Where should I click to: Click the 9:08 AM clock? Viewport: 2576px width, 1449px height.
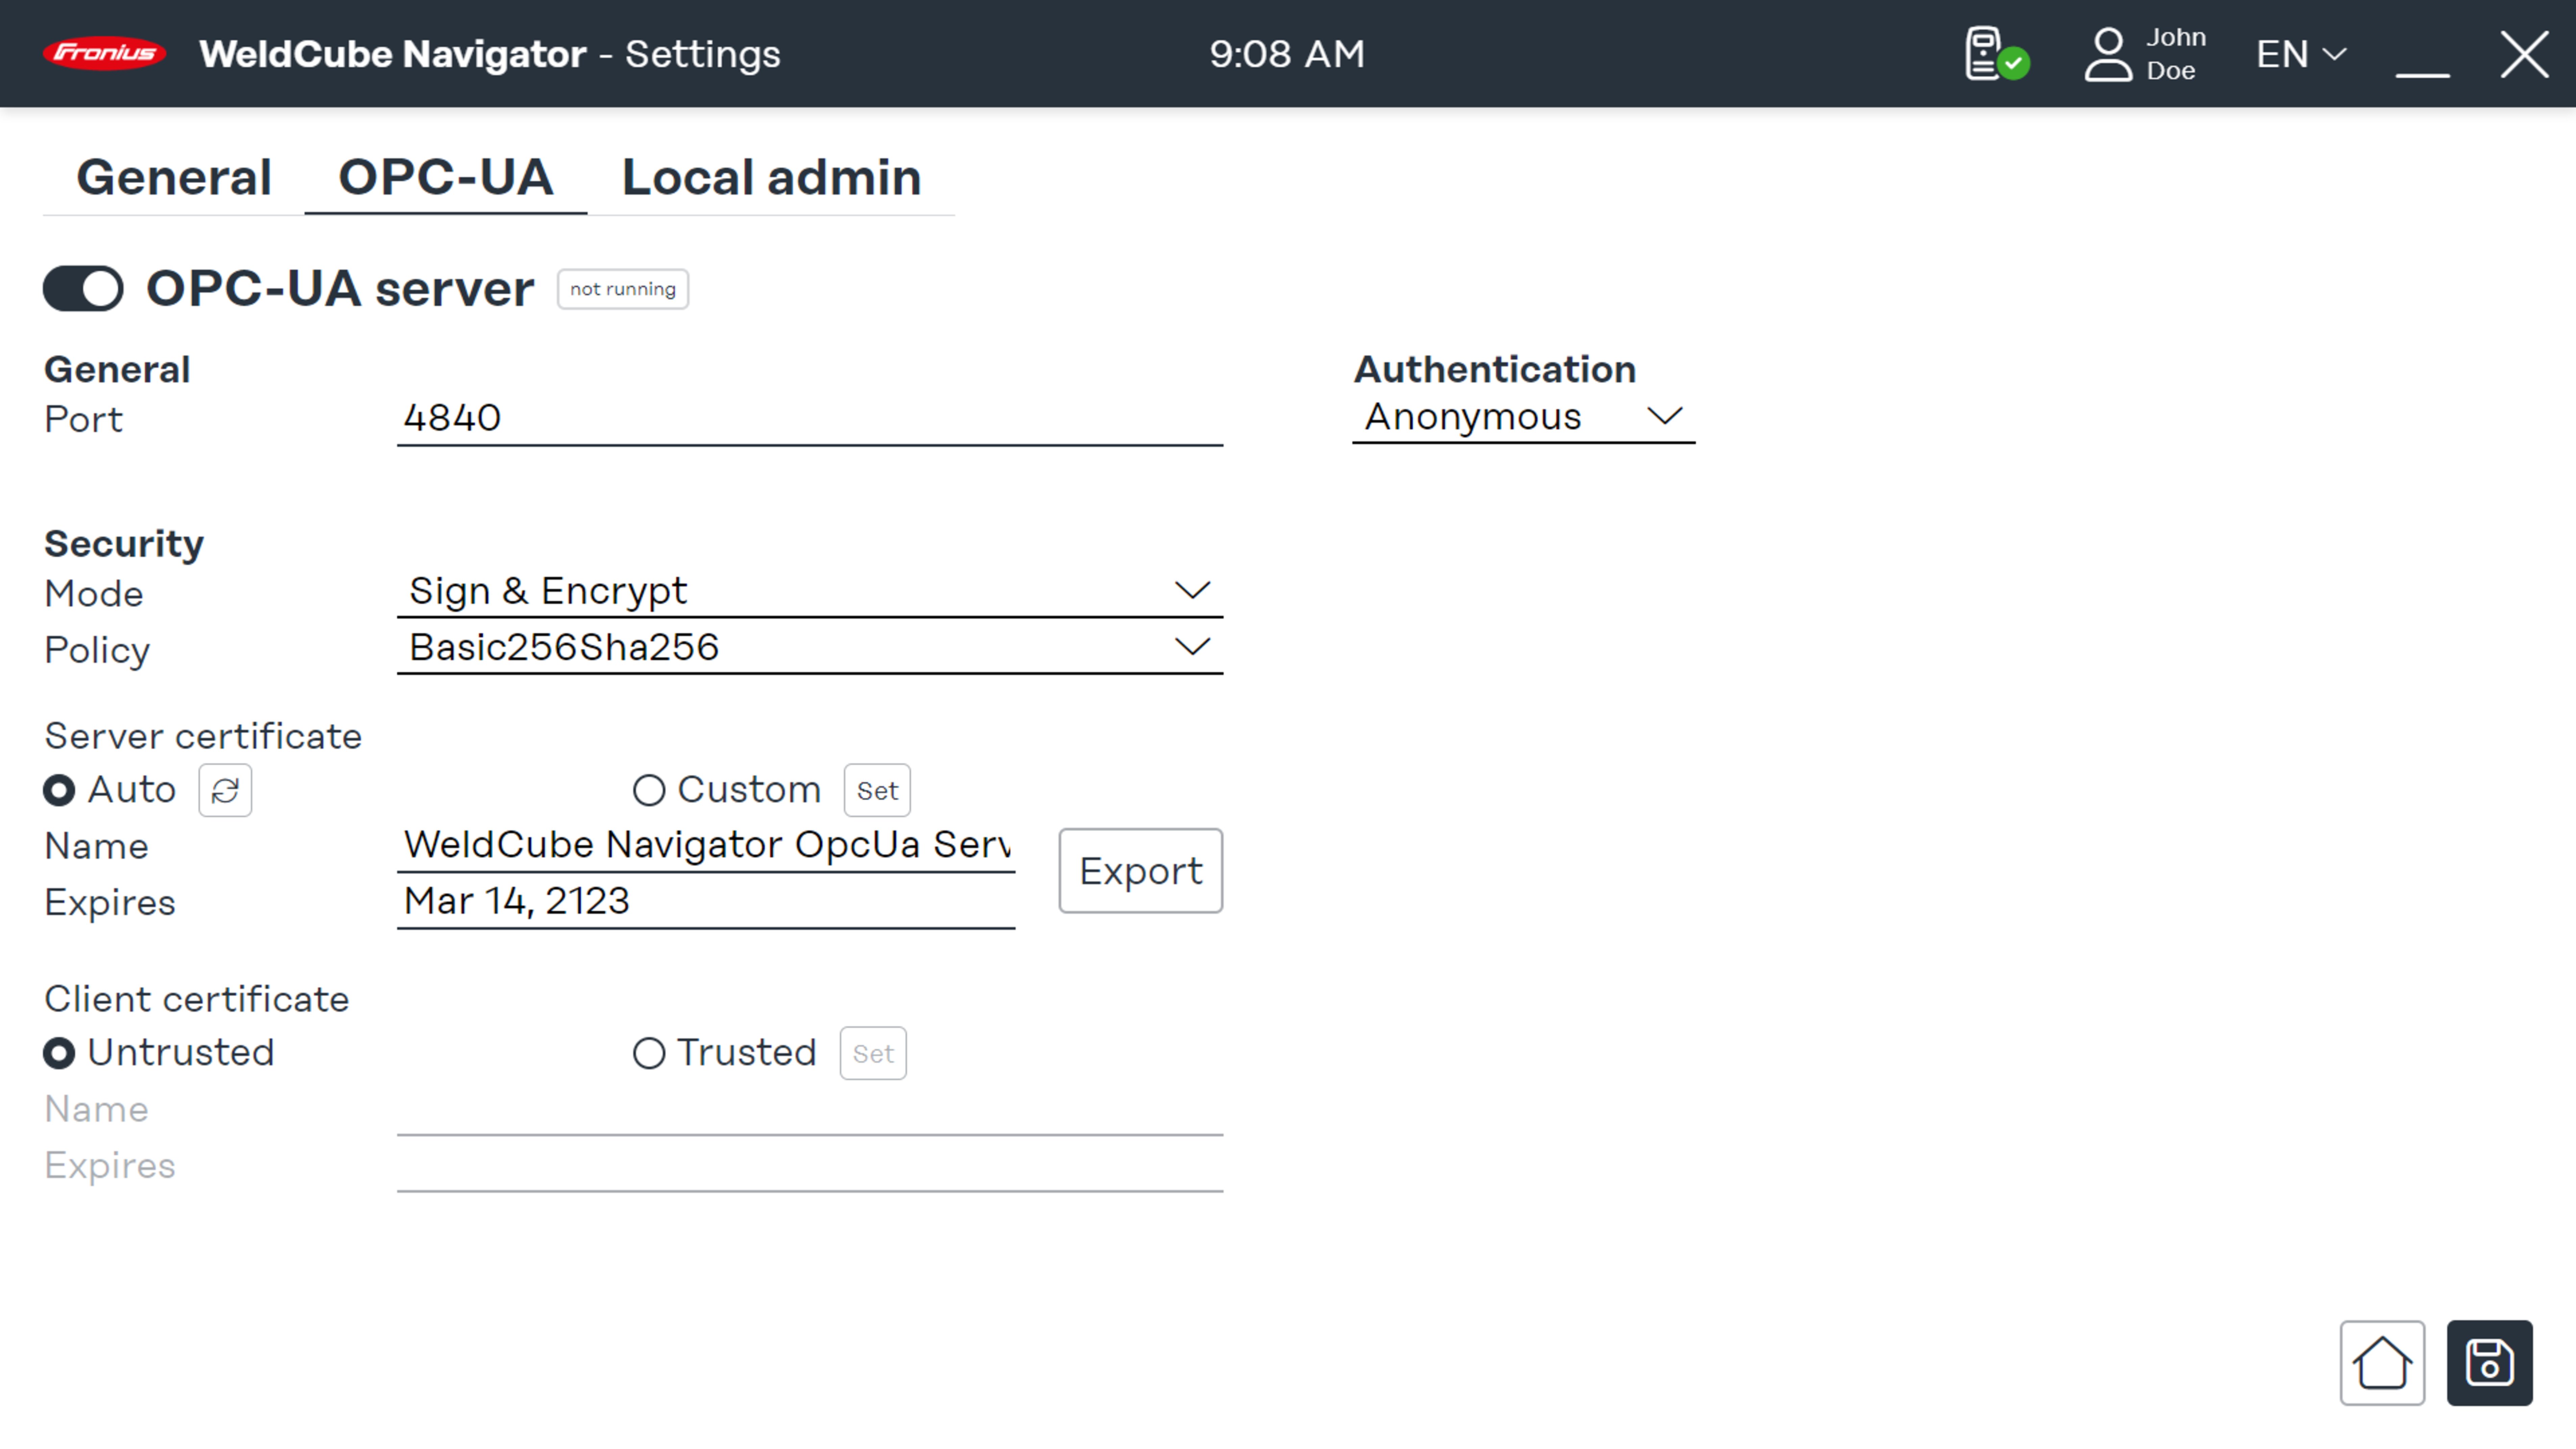point(1287,54)
